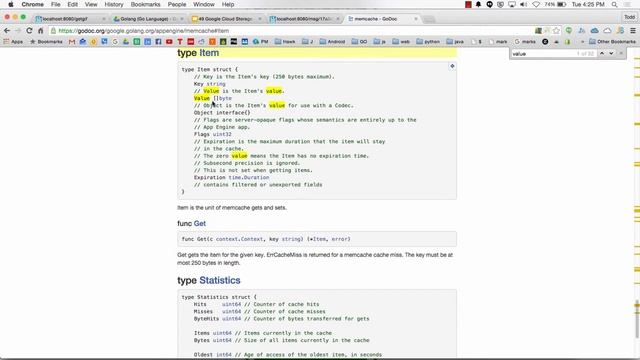Click the white cloud extension icon

607,31
